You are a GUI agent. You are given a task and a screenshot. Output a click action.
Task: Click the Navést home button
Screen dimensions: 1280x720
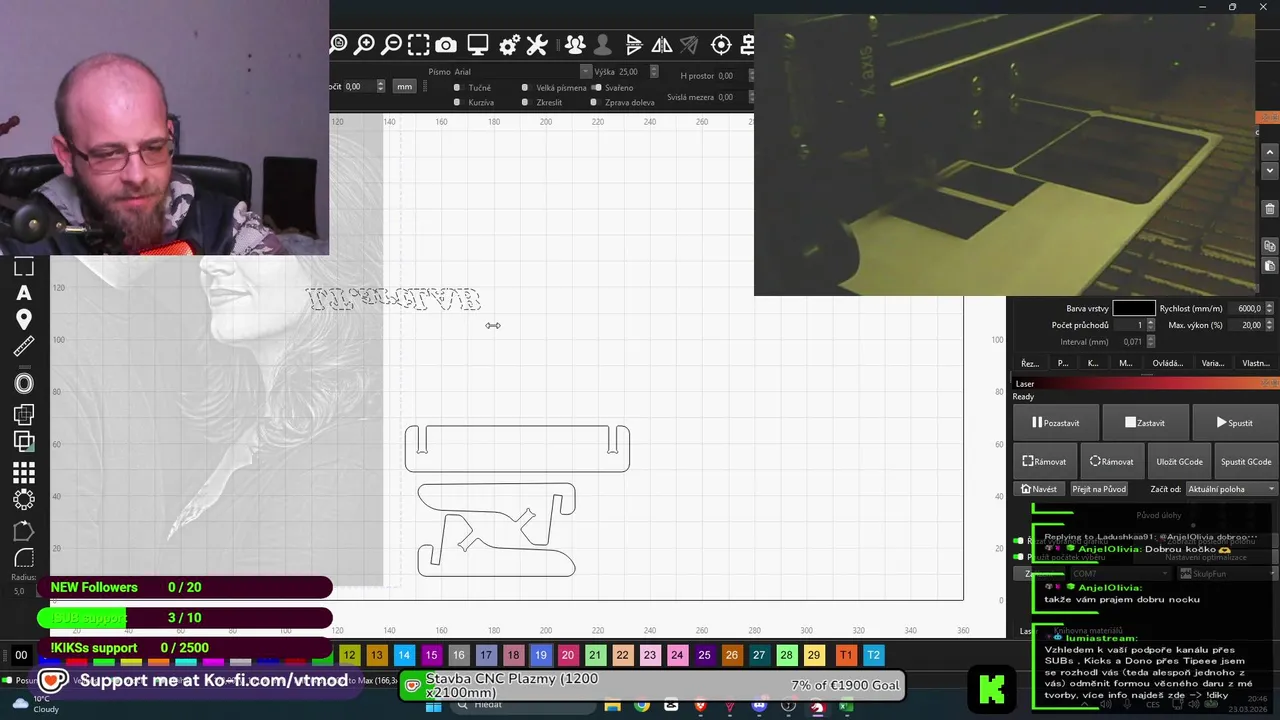(1039, 489)
